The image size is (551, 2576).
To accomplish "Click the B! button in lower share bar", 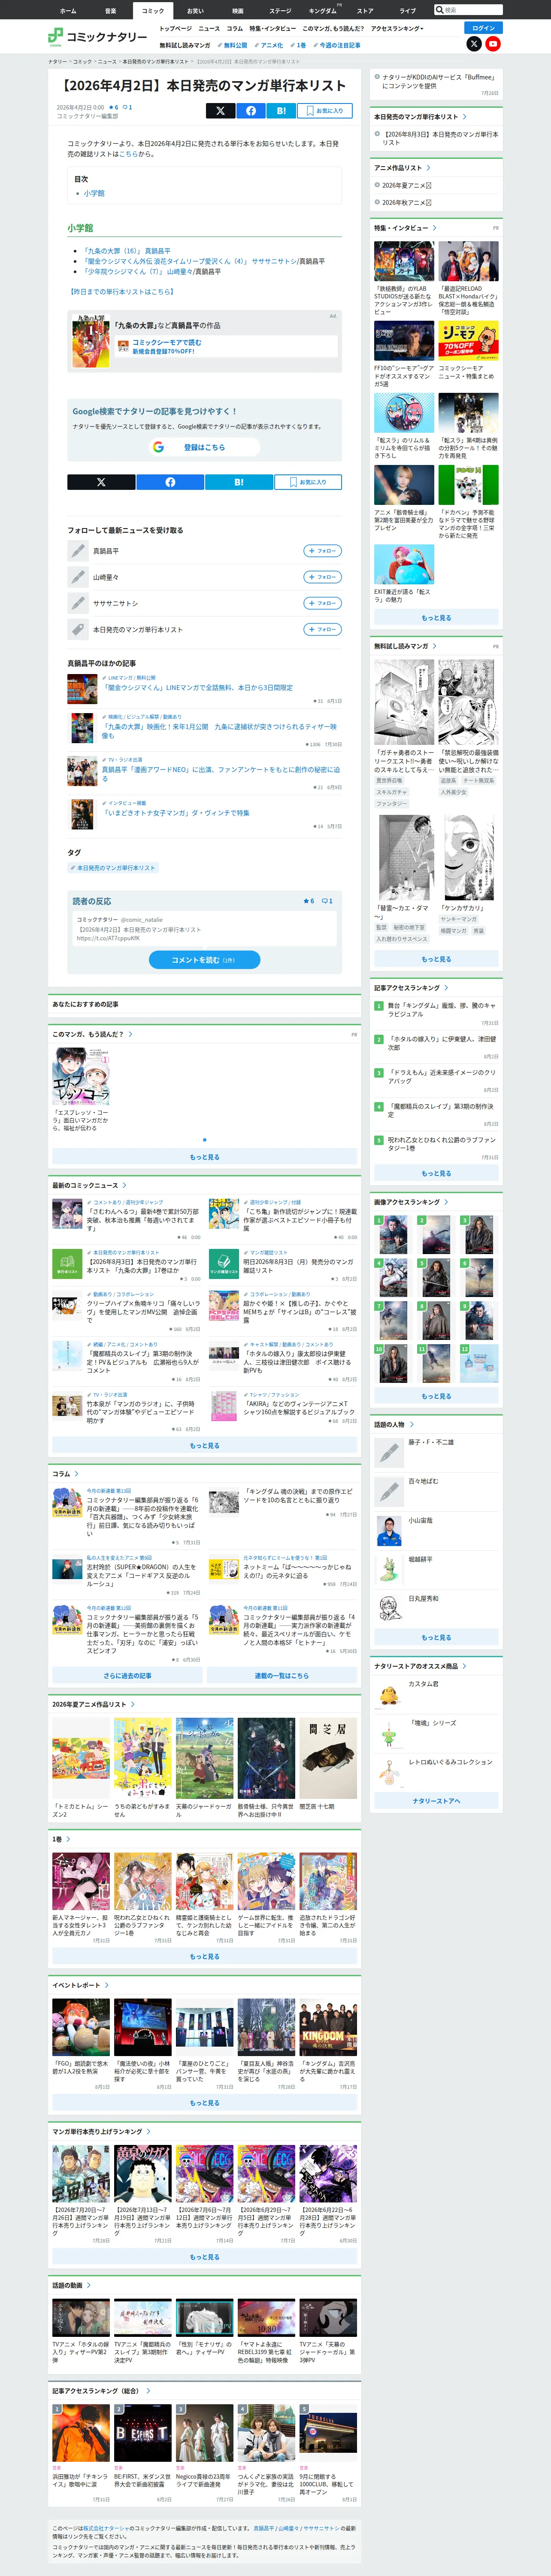I will (x=239, y=482).
